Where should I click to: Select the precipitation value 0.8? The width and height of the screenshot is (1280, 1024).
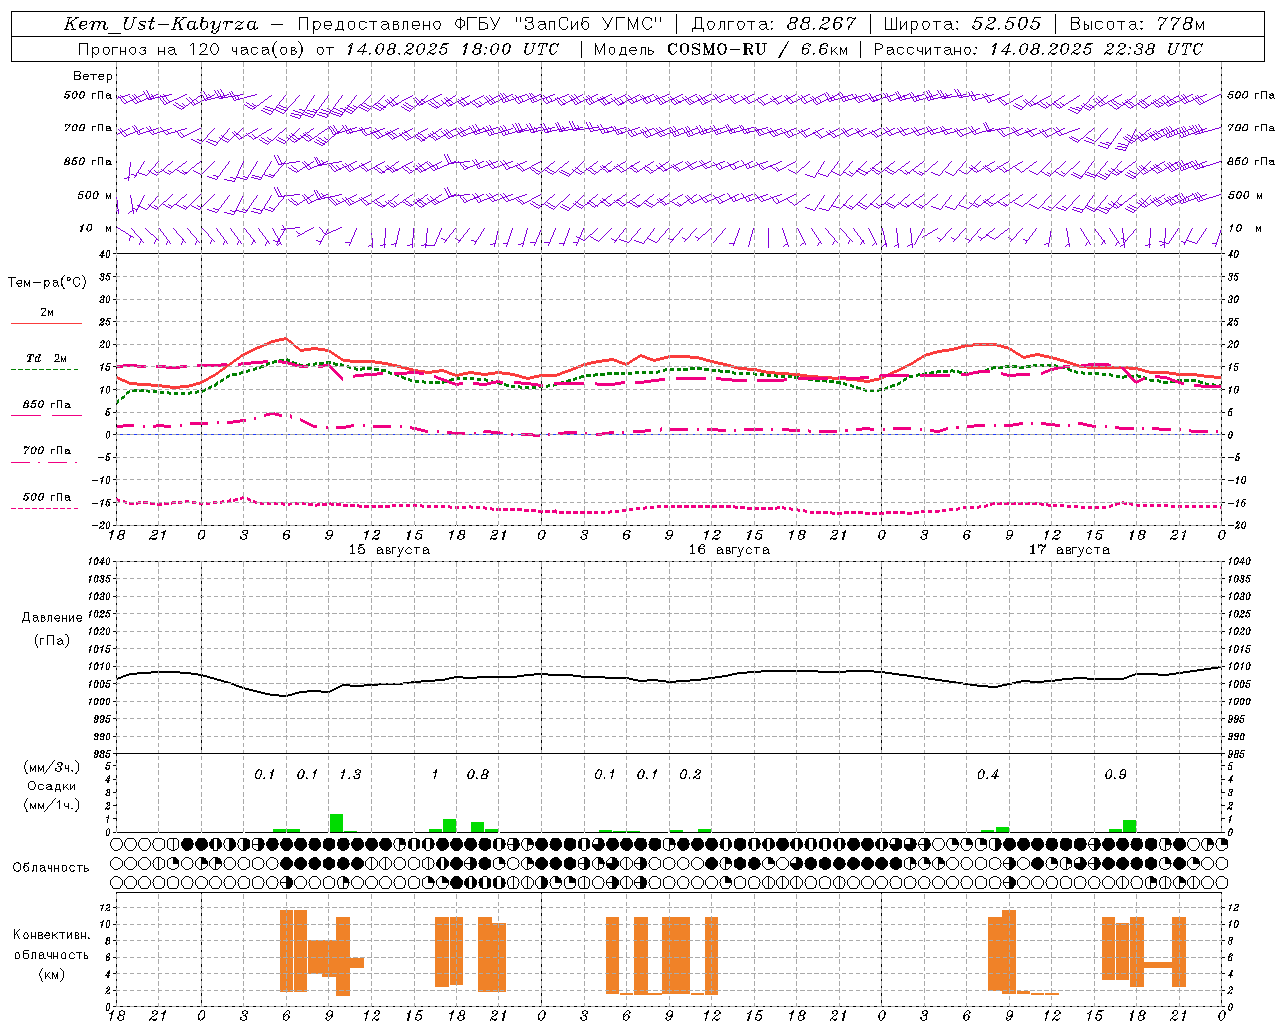point(478,775)
